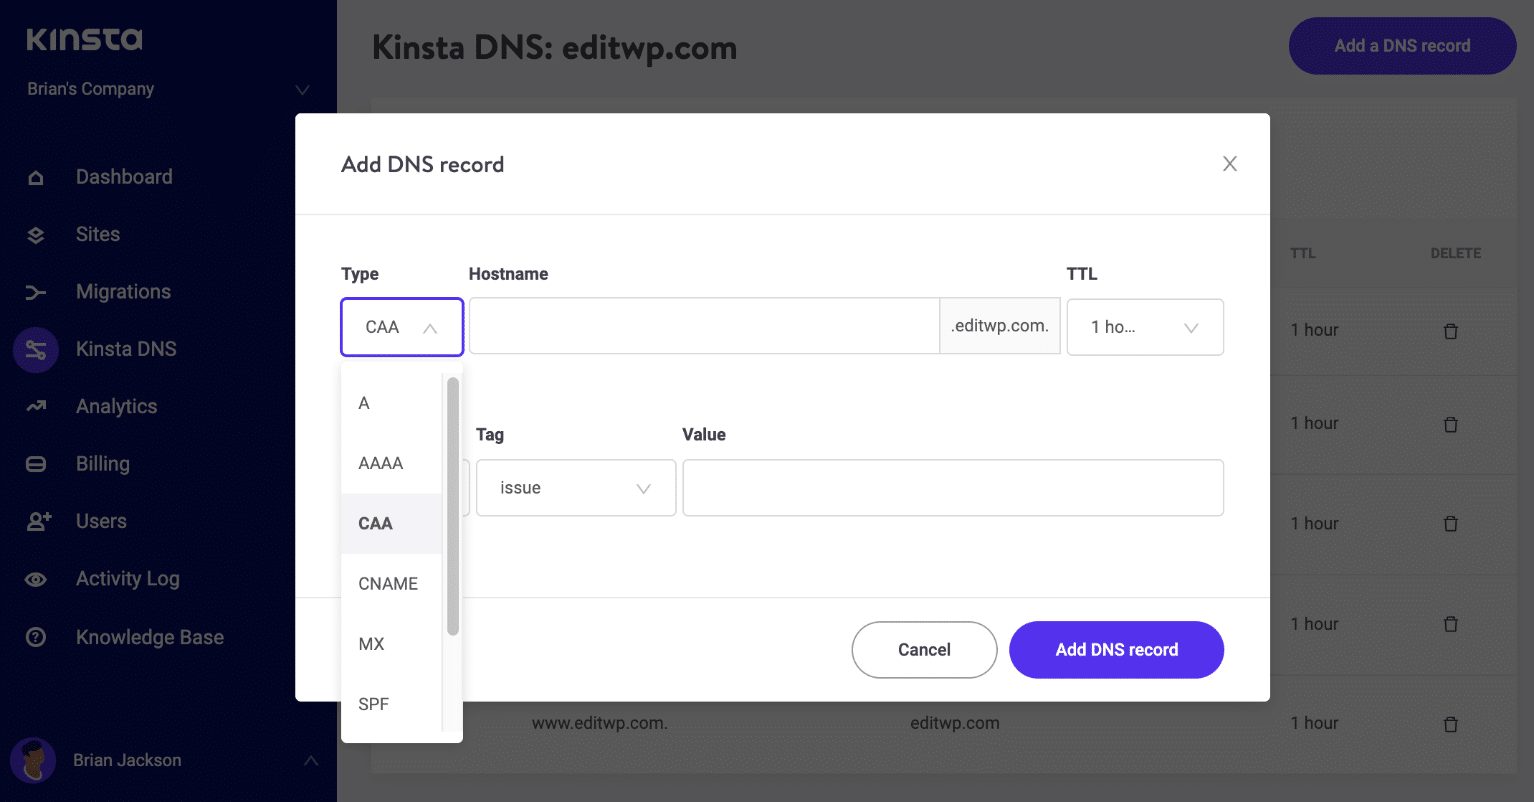Open Analytics from the sidebar
Image resolution: width=1534 pixels, height=802 pixels.
(36, 406)
